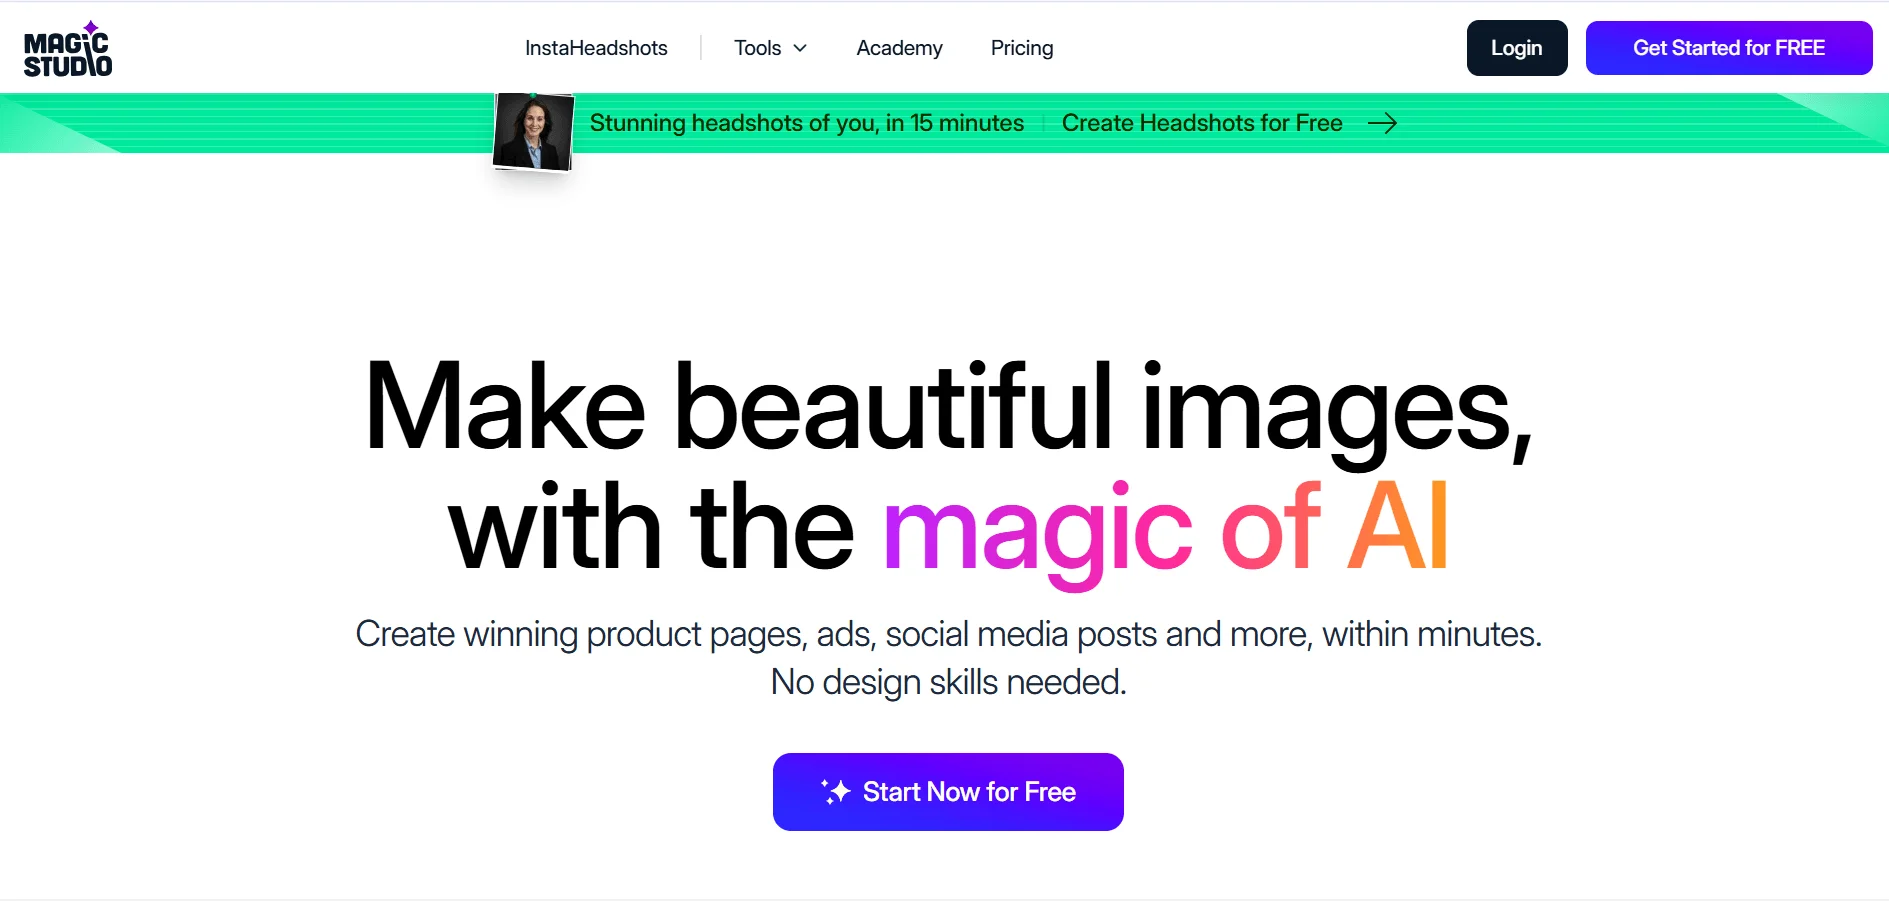
Task: Click the Login button
Action: coord(1516,48)
